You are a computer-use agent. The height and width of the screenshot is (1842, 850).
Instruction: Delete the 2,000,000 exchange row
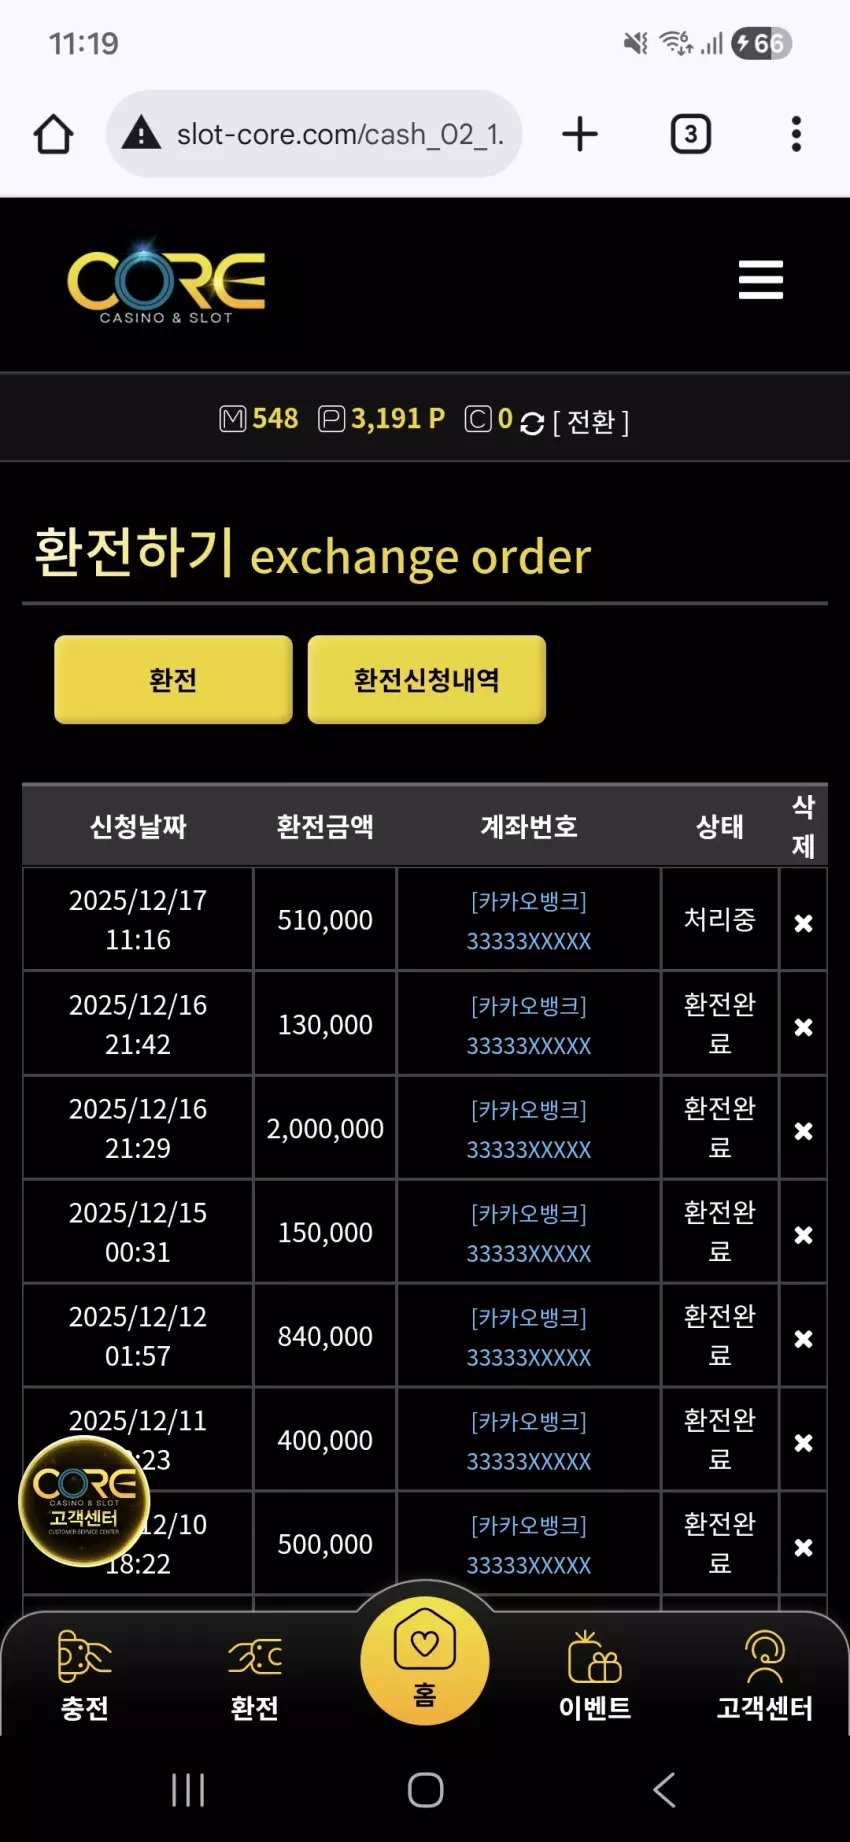point(803,1131)
